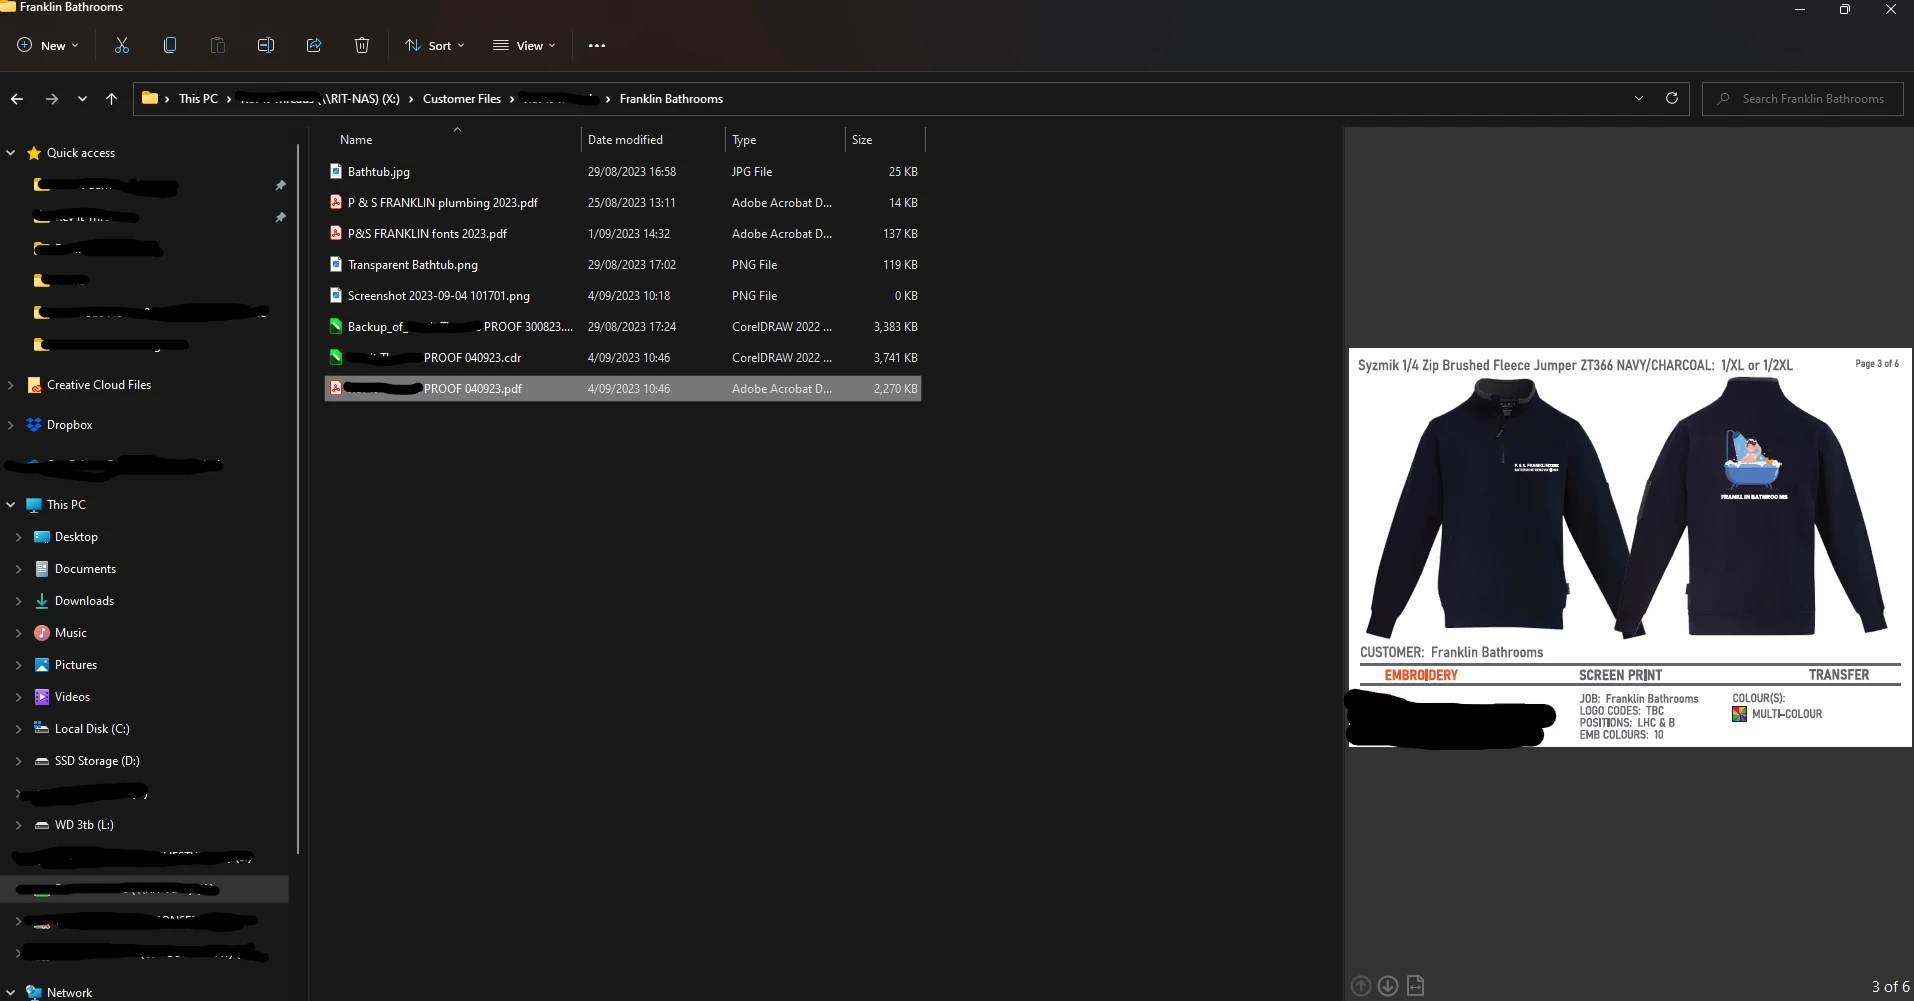Click the navigation pane scrollbar
This screenshot has height=1001, width=1914.
click(x=298, y=500)
